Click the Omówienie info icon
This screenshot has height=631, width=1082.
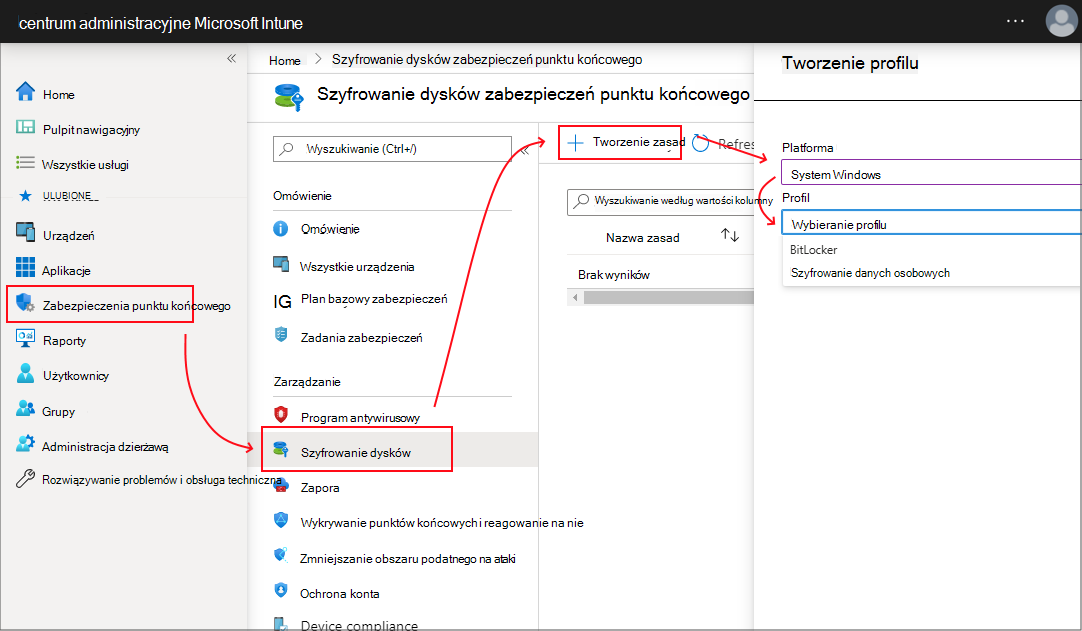(x=281, y=229)
